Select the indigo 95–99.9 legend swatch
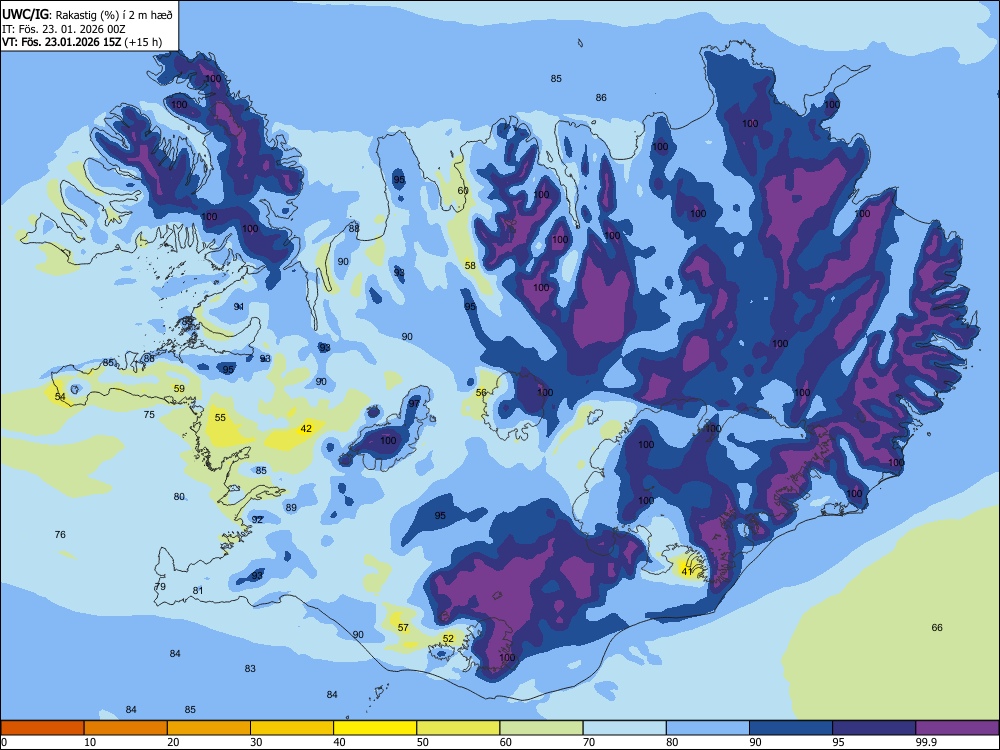Image resolution: width=1000 pixels, height=750 pixels. pyautogui.click(x=874, y=728)
